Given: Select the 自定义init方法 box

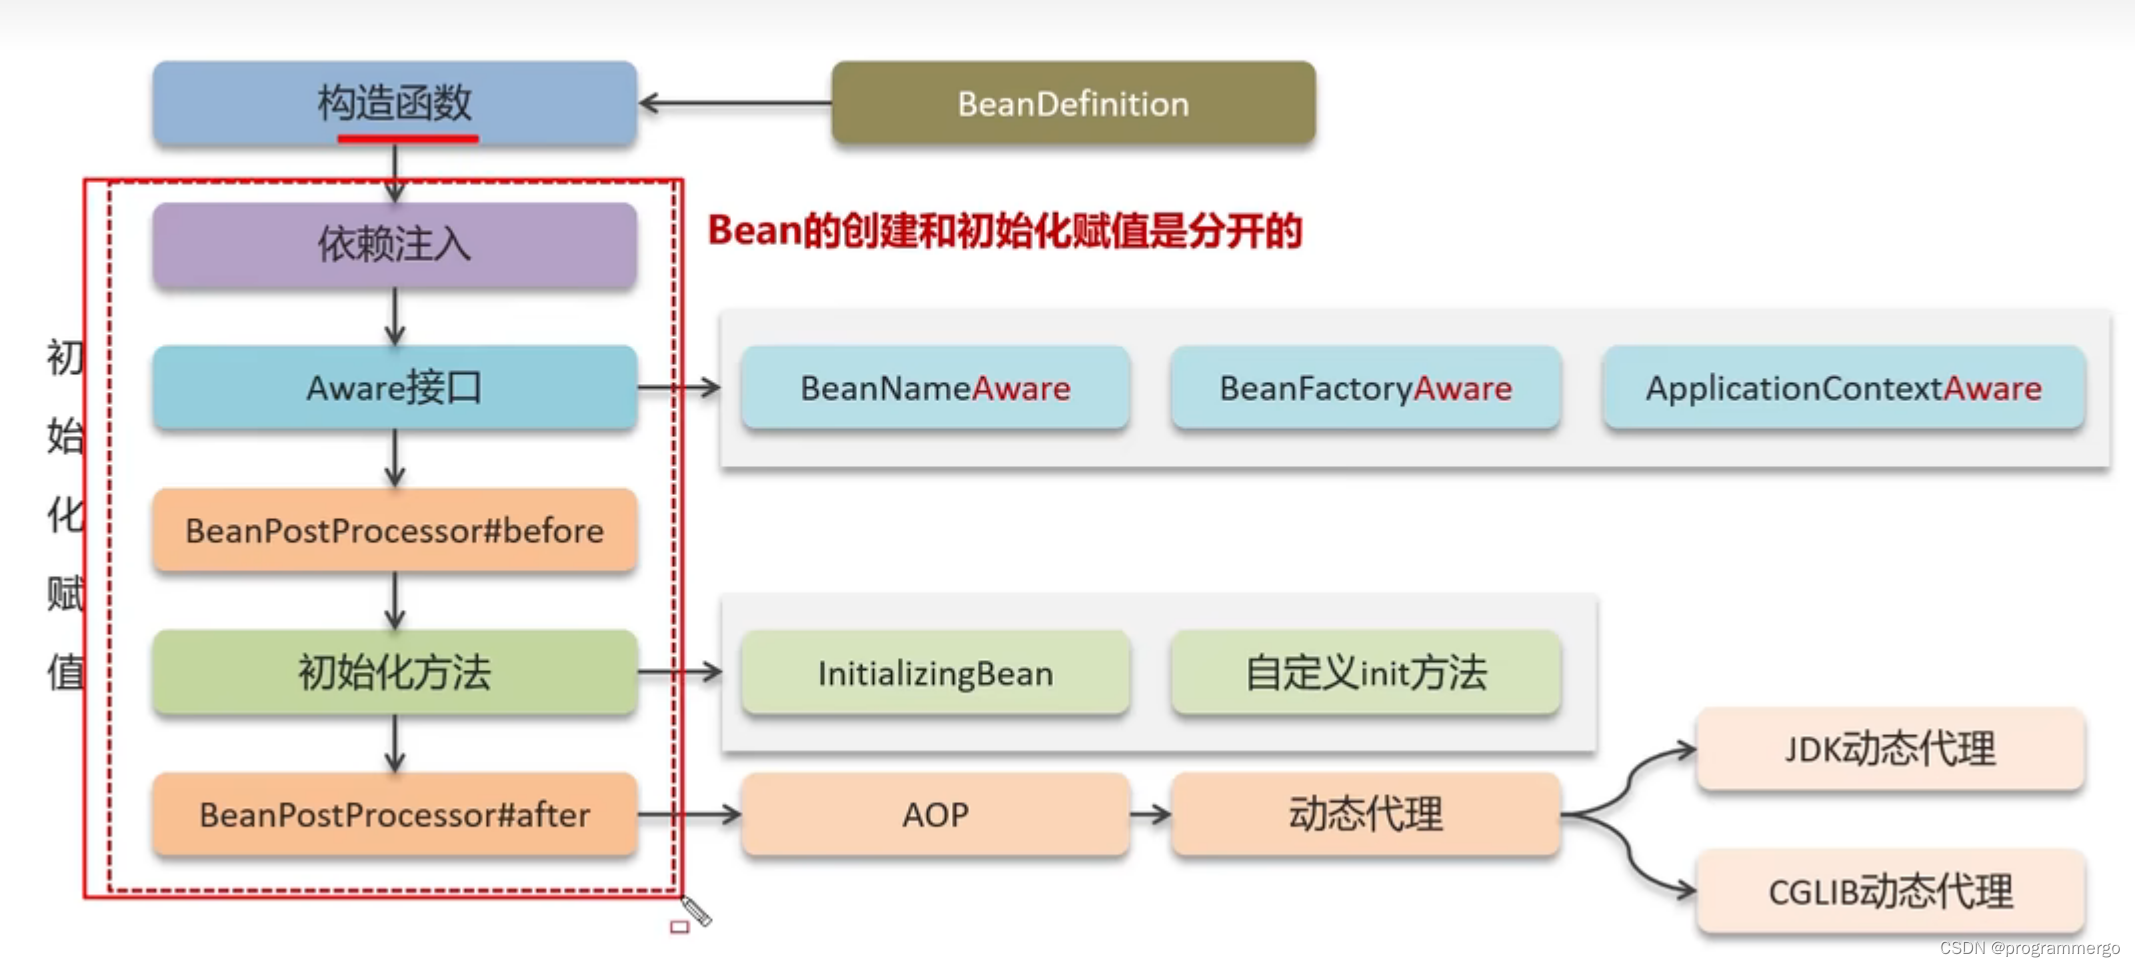Looking at the screenshot, I should [1366, 672].
